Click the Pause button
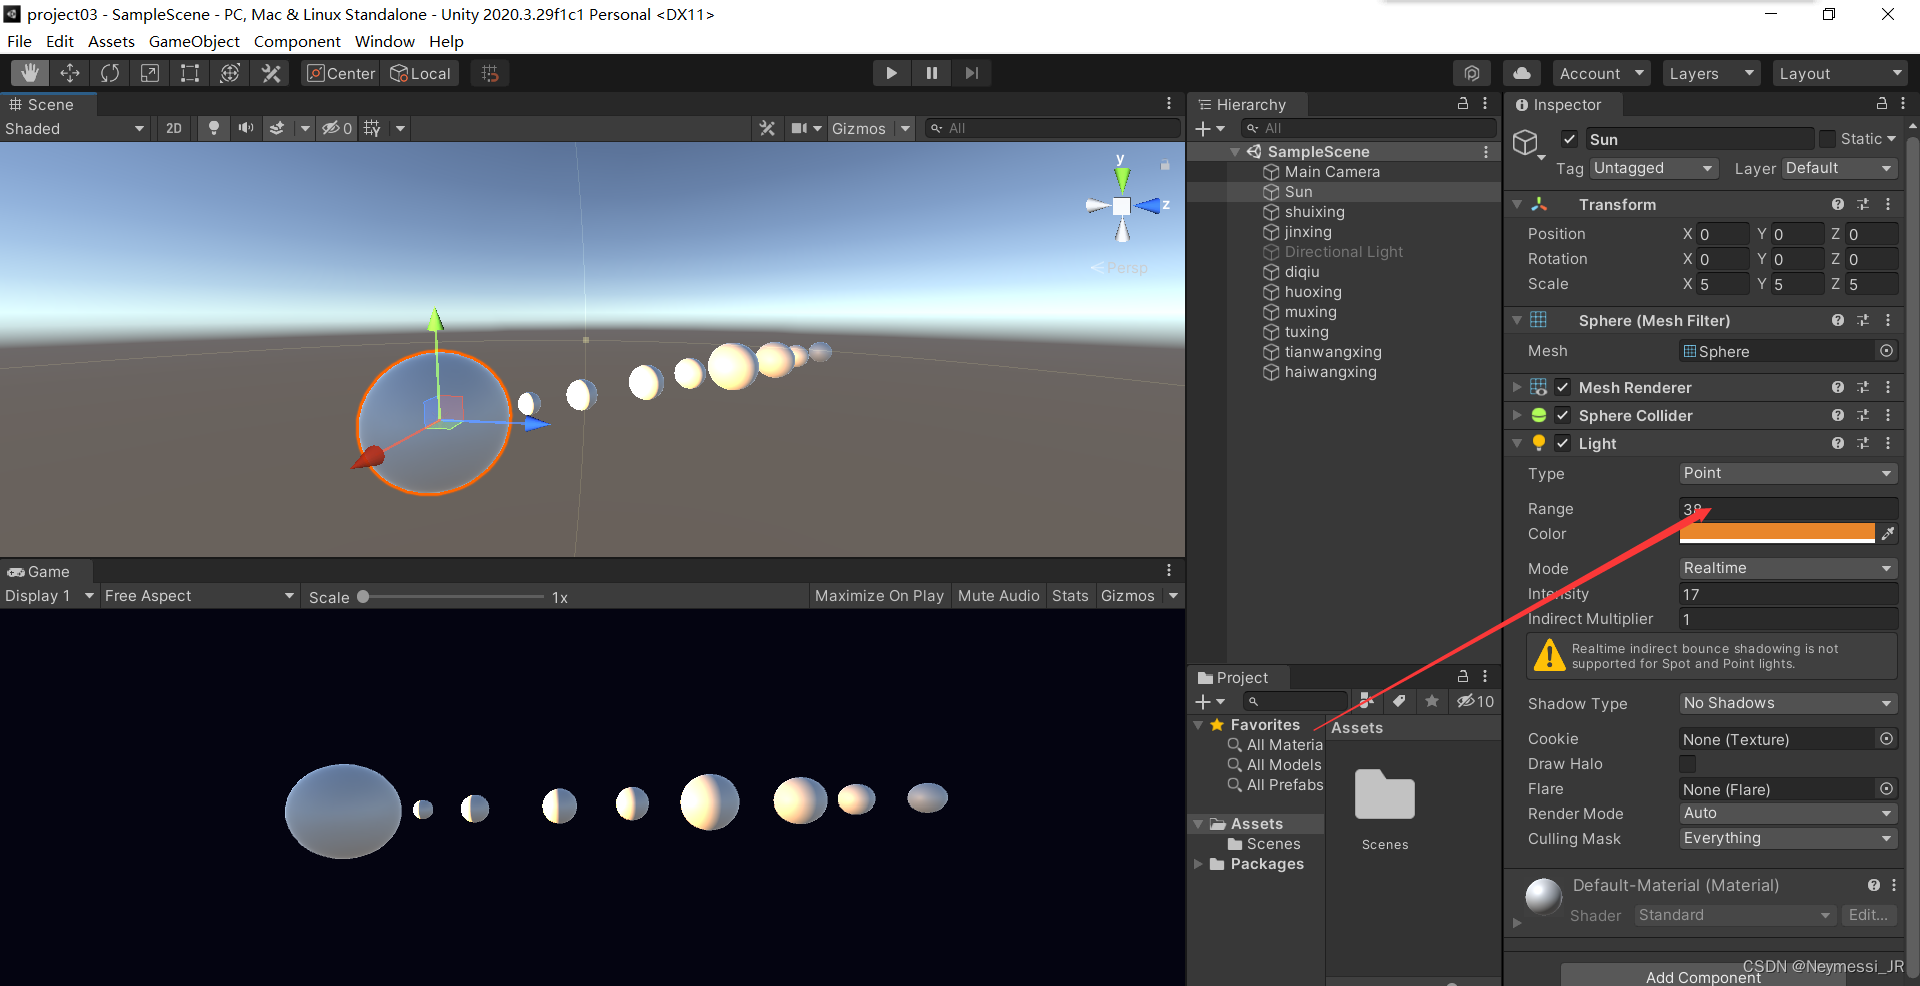 tap(931, 73)
